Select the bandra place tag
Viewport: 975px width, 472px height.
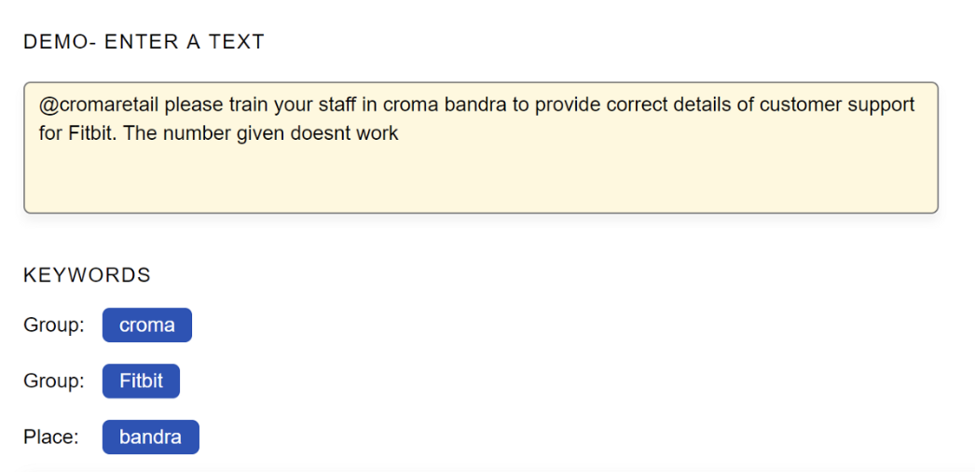tap(150, 437)
